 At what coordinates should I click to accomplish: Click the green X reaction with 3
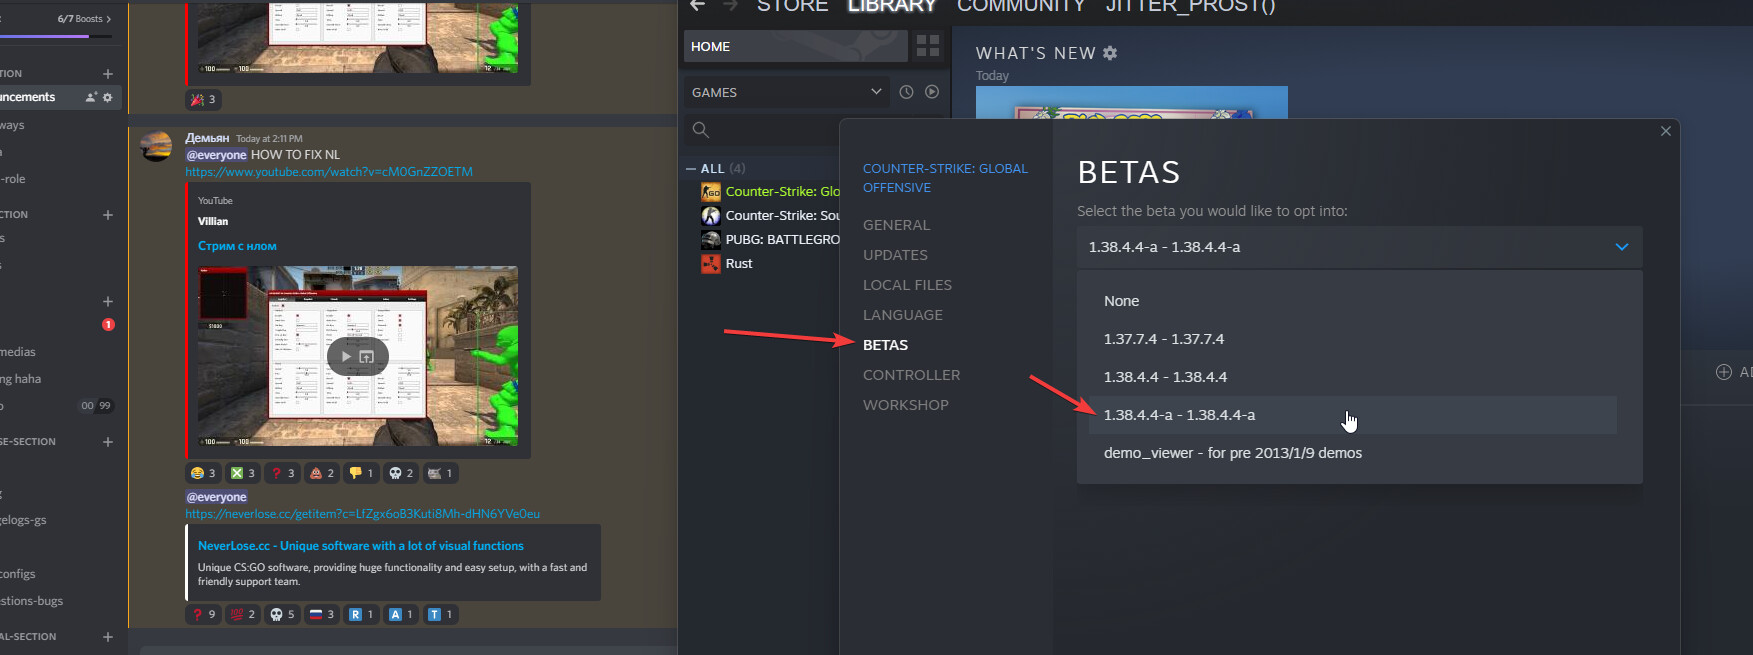point(243,473)
